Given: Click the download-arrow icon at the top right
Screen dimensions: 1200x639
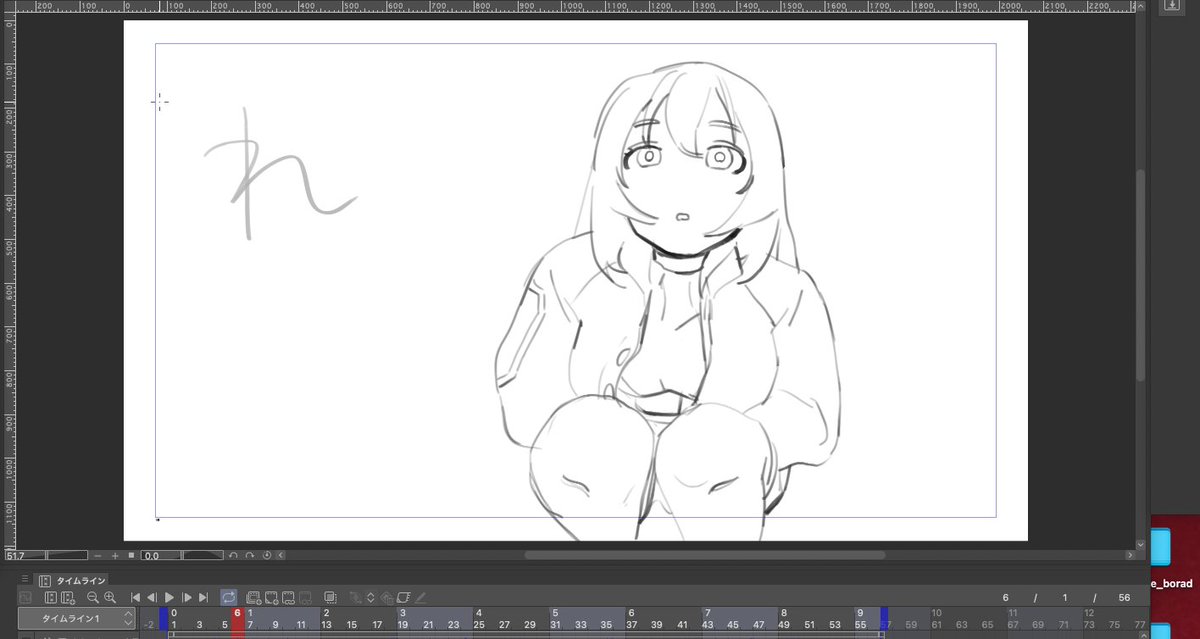Looking at the screenshot, I should 1171,5.
